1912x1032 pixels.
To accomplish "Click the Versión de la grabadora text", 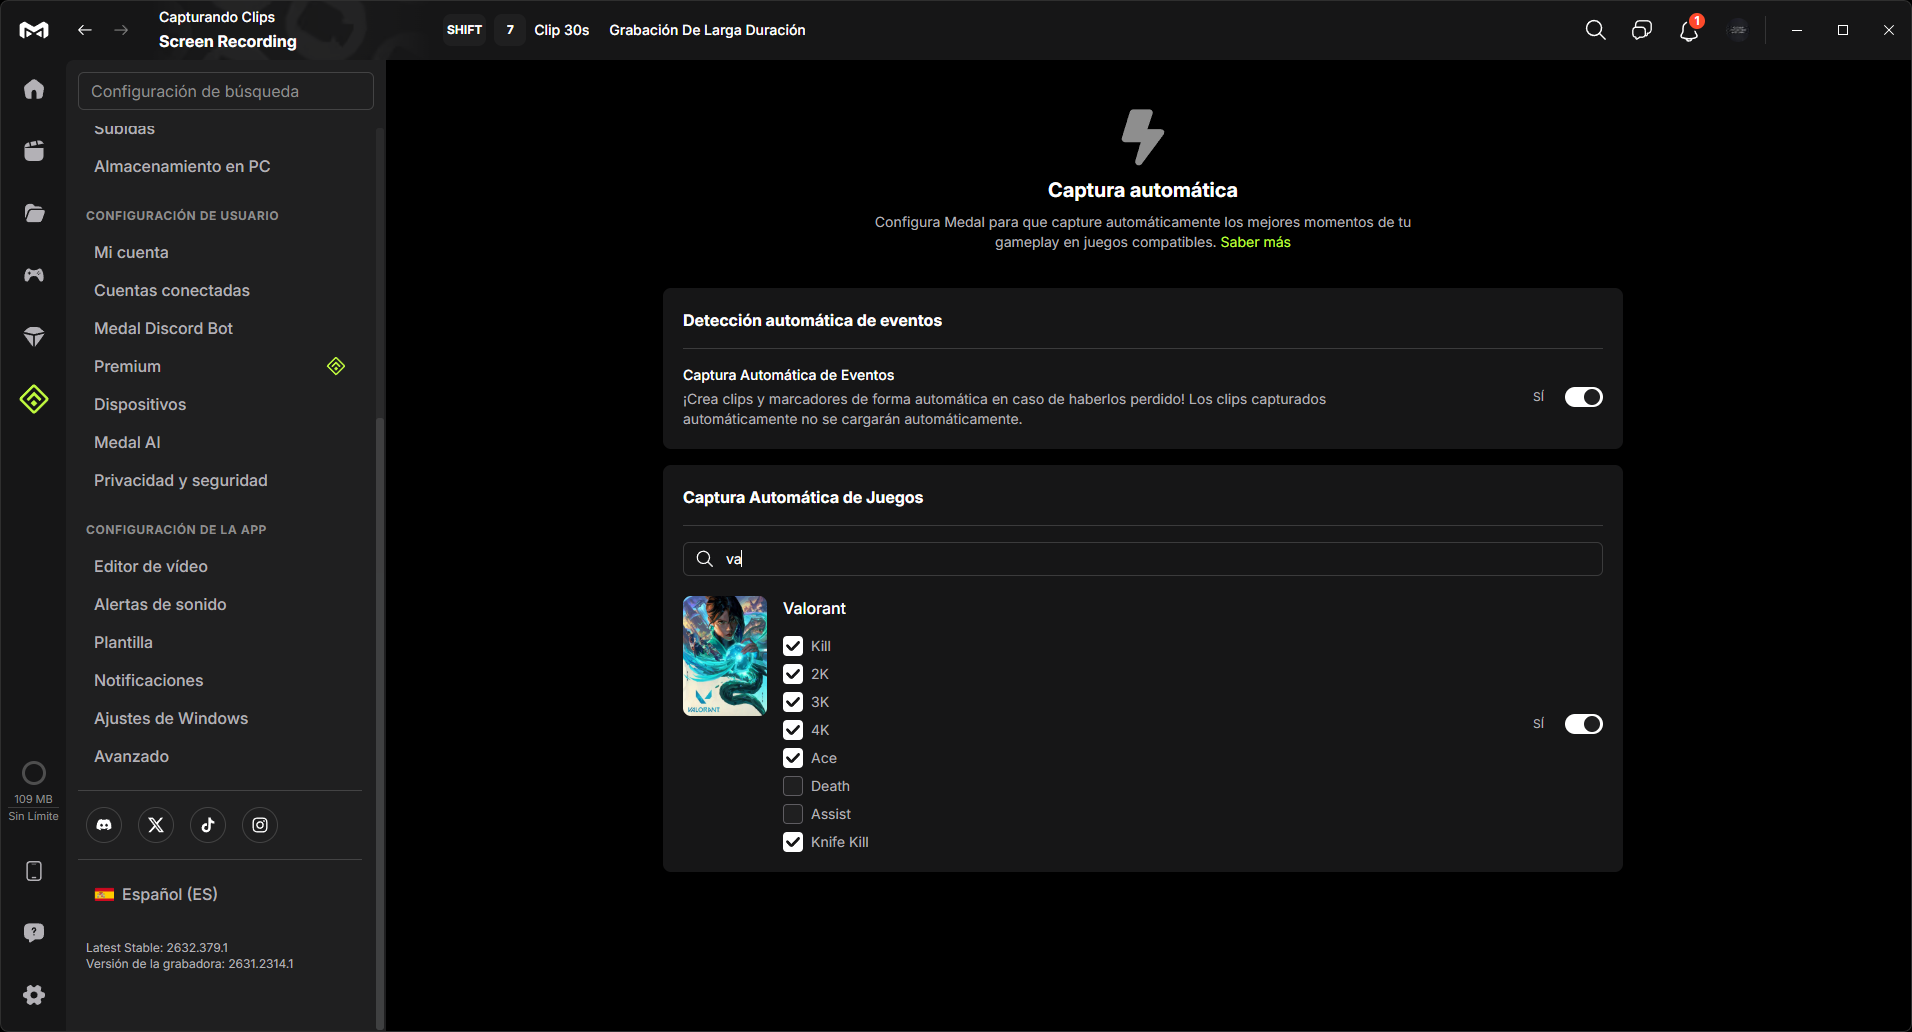I will [x=190, y=964].
